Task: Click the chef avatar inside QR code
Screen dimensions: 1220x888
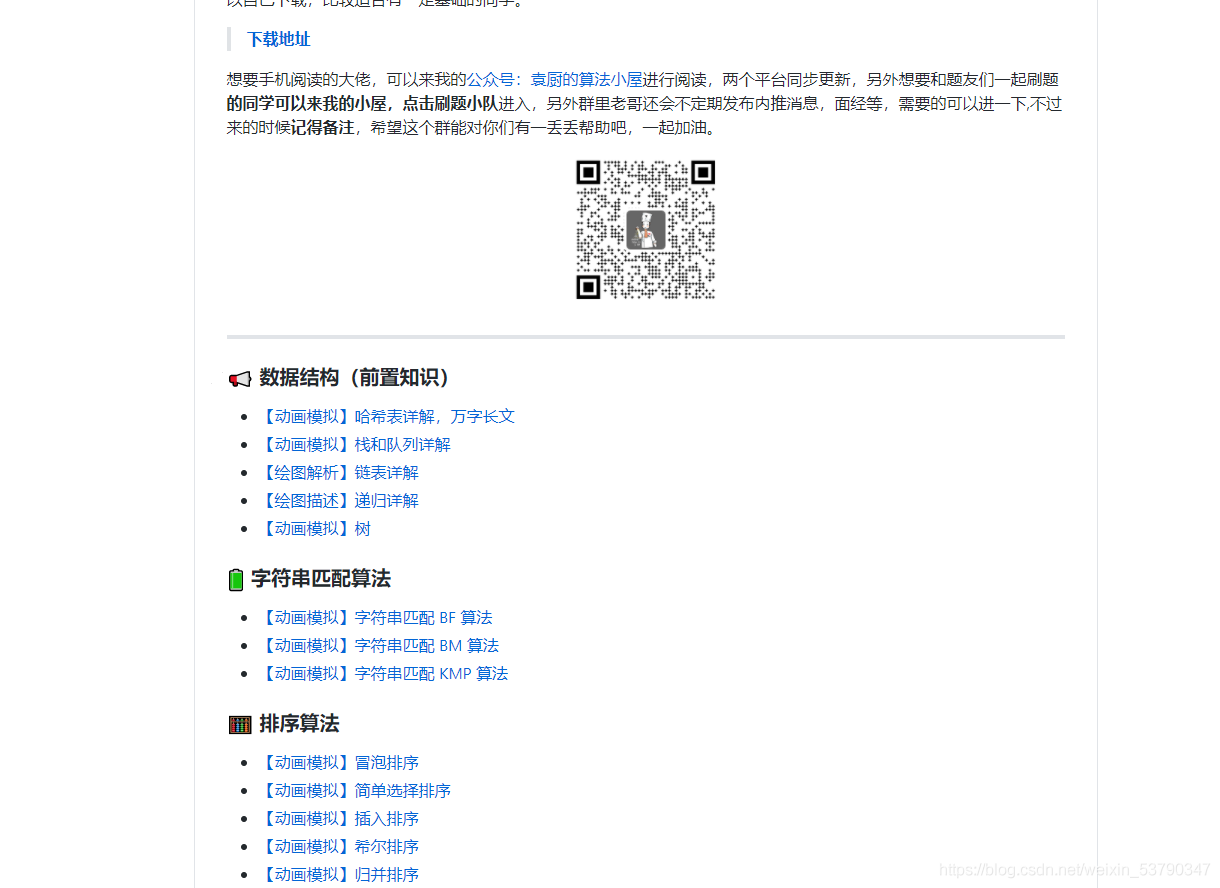Action: pos(646,230)
